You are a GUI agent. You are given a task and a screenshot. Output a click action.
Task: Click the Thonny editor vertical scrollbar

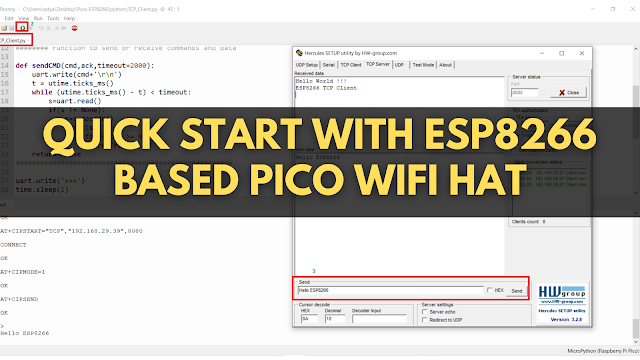[636, 122]
